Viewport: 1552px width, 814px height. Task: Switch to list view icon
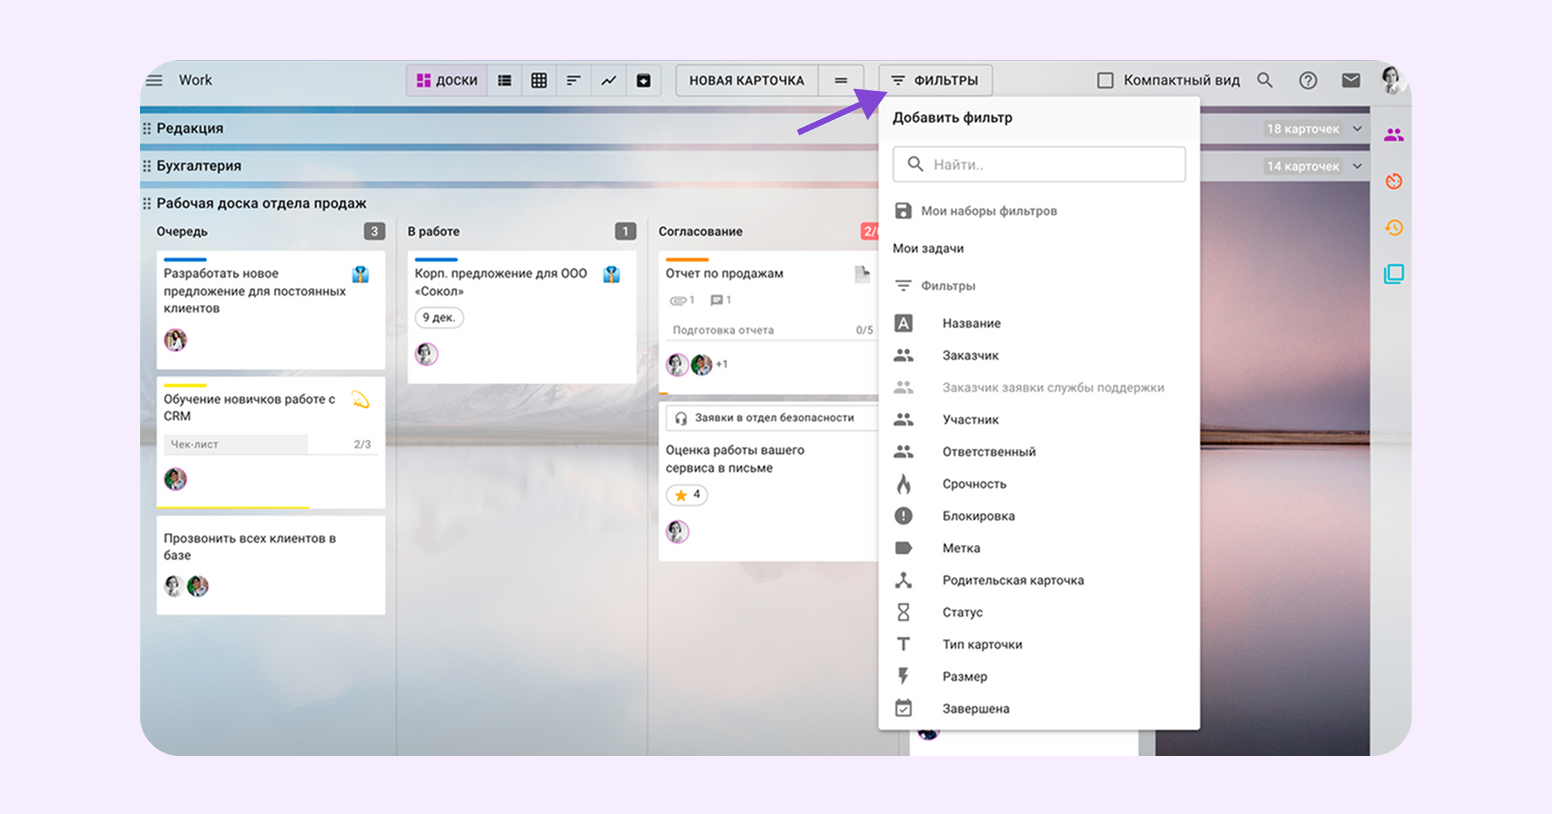click(x=505, y=80)
